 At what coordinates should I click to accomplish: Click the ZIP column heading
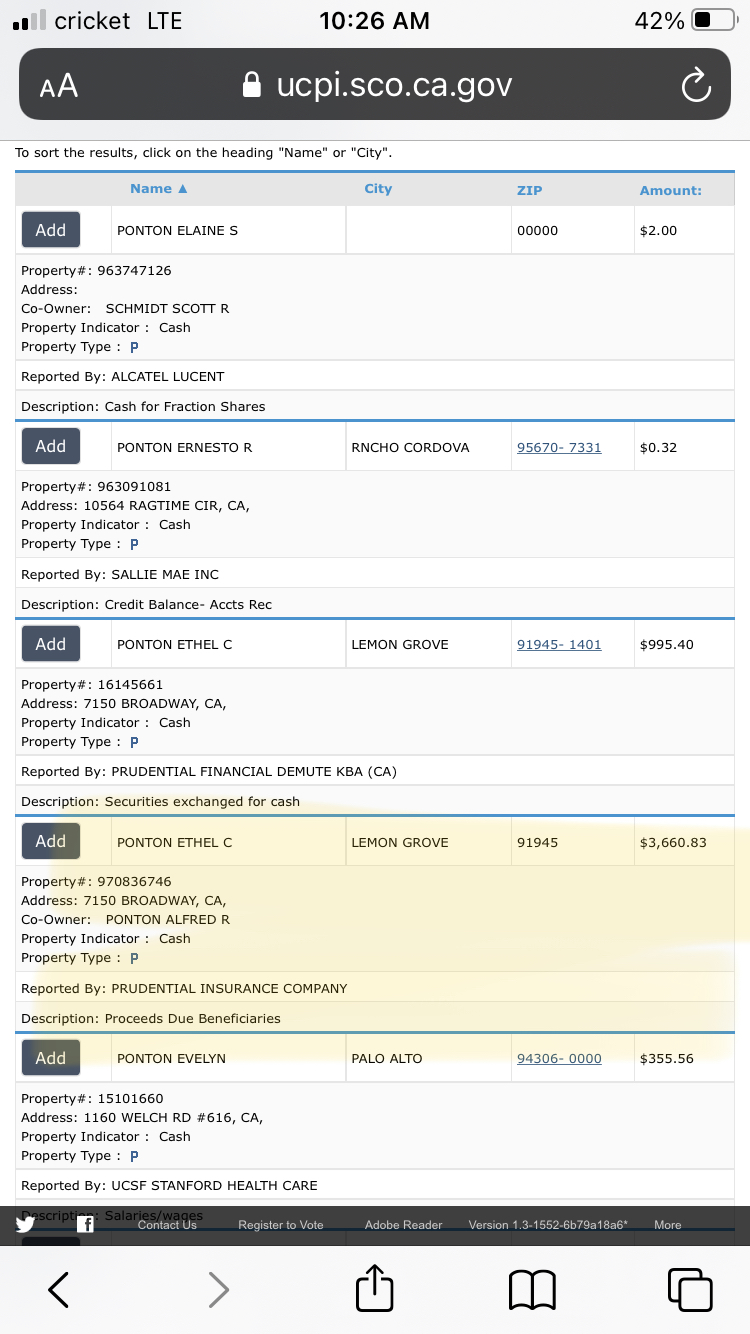pos(530,190)
